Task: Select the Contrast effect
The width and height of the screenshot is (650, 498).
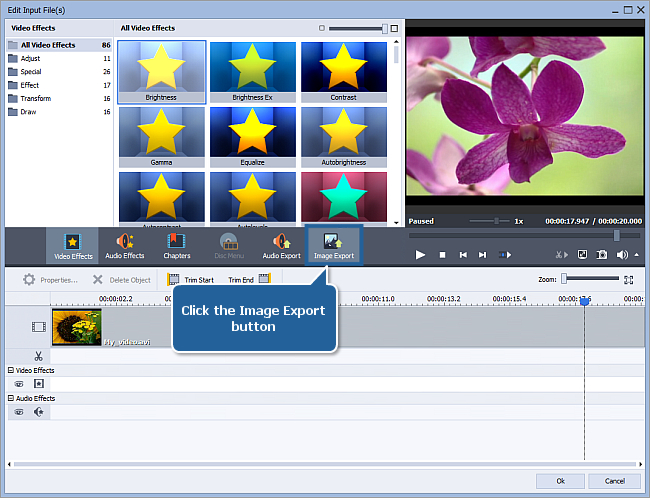Action: [x=344, y=71]
